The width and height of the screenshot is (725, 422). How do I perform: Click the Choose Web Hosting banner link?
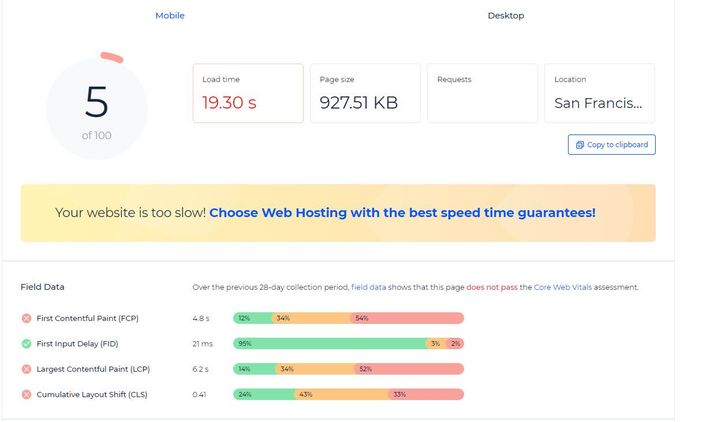coord(402,213)
